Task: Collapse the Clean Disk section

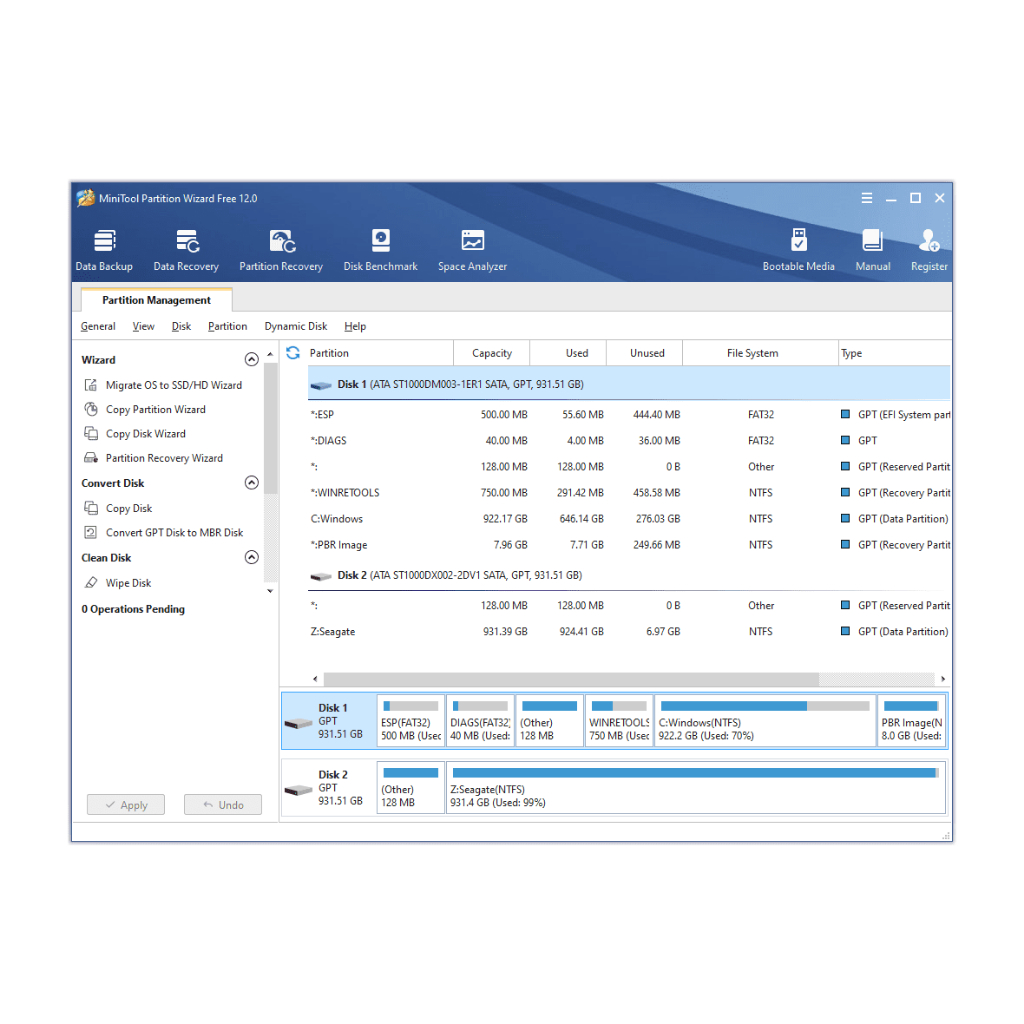Action: 251,557
